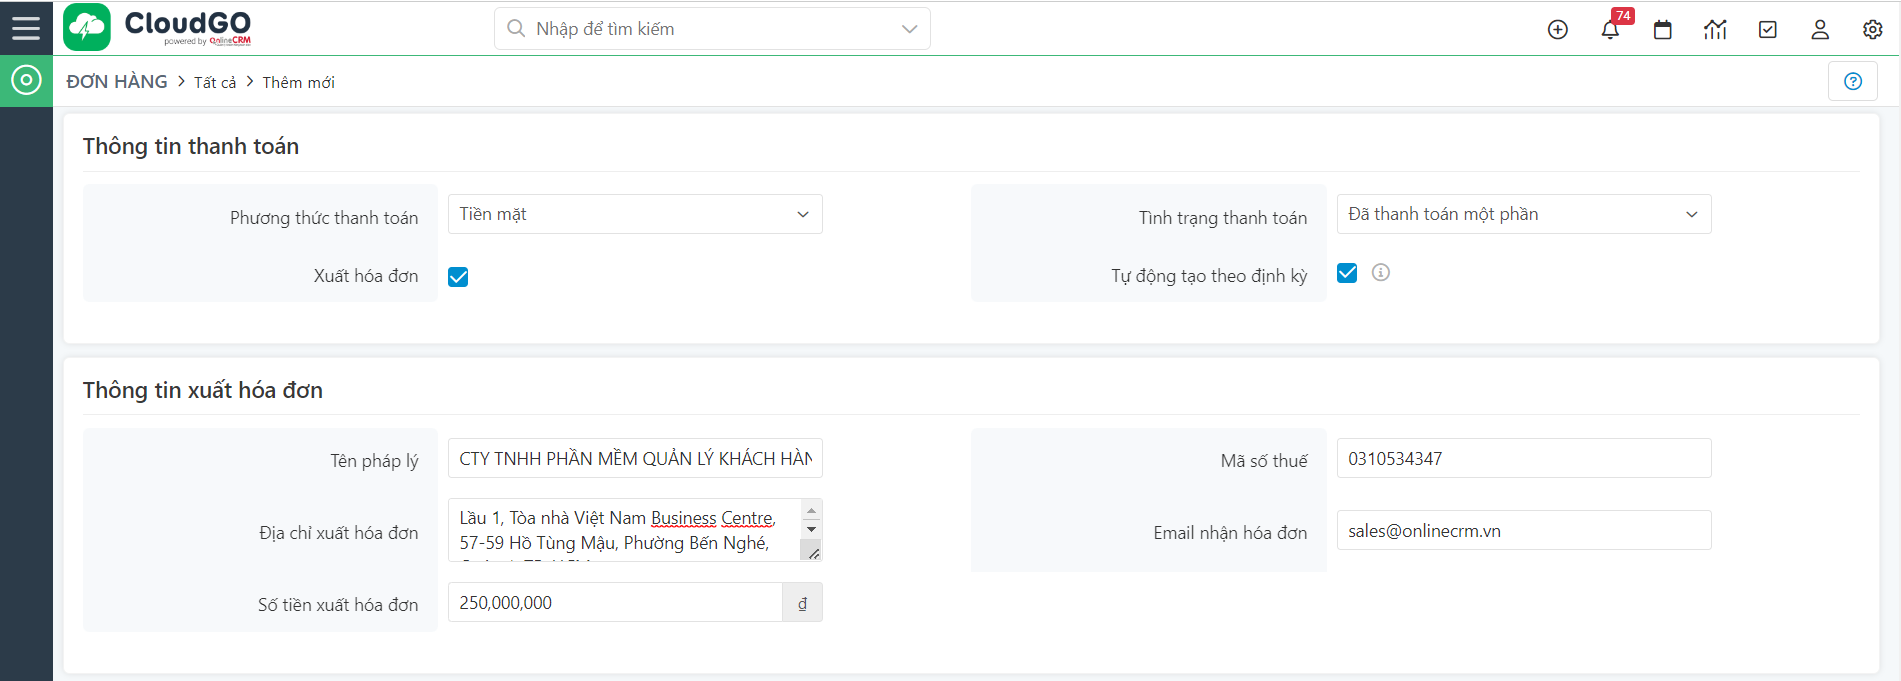Uncheck the Xuất hóa đơn checkbox
The height and width of the screenshot is (681, 1901).
point(458,277)
